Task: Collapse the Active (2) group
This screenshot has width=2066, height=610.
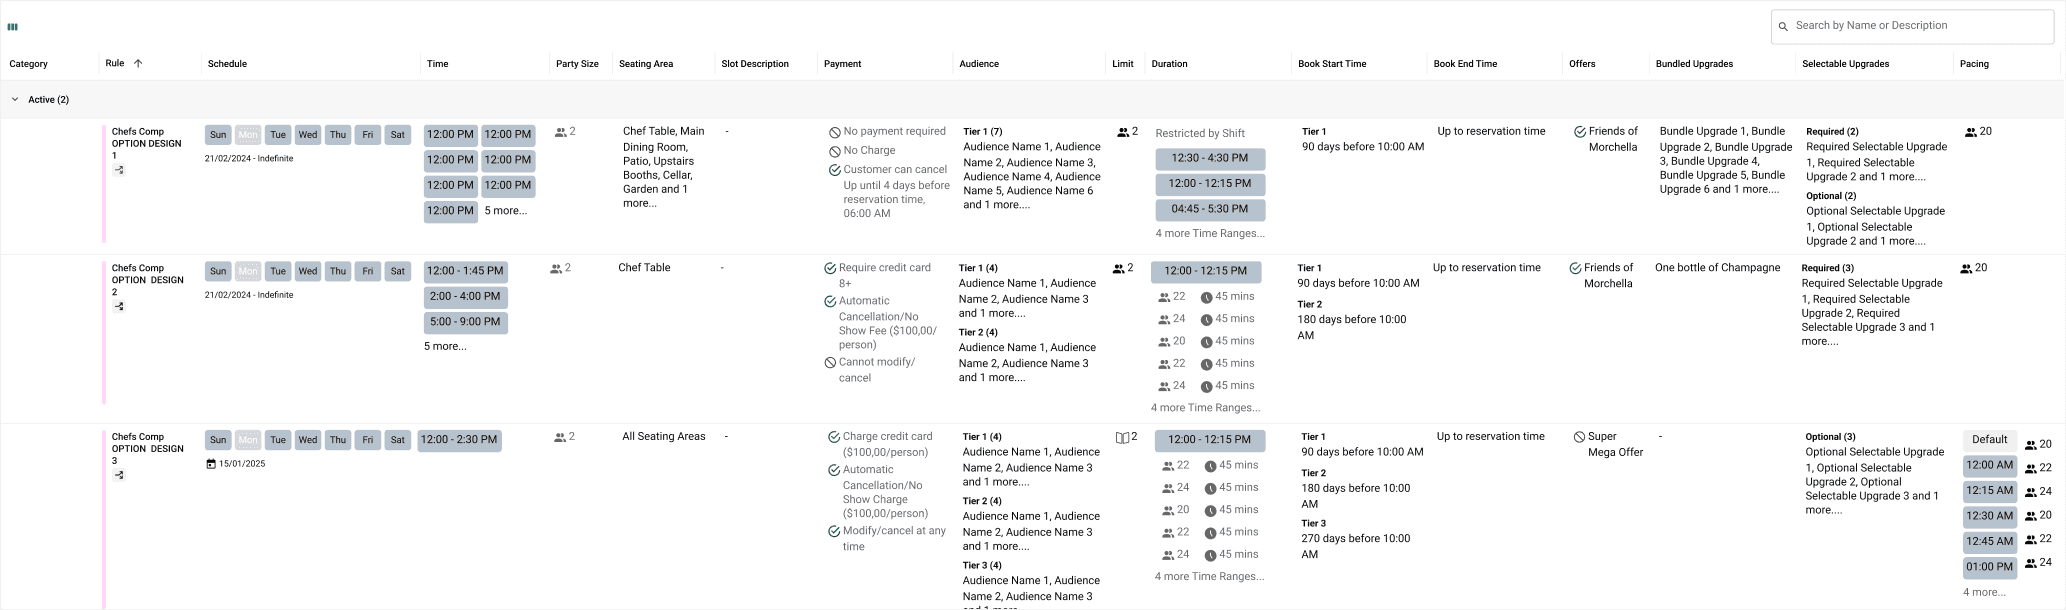Action: pos(15,100)
